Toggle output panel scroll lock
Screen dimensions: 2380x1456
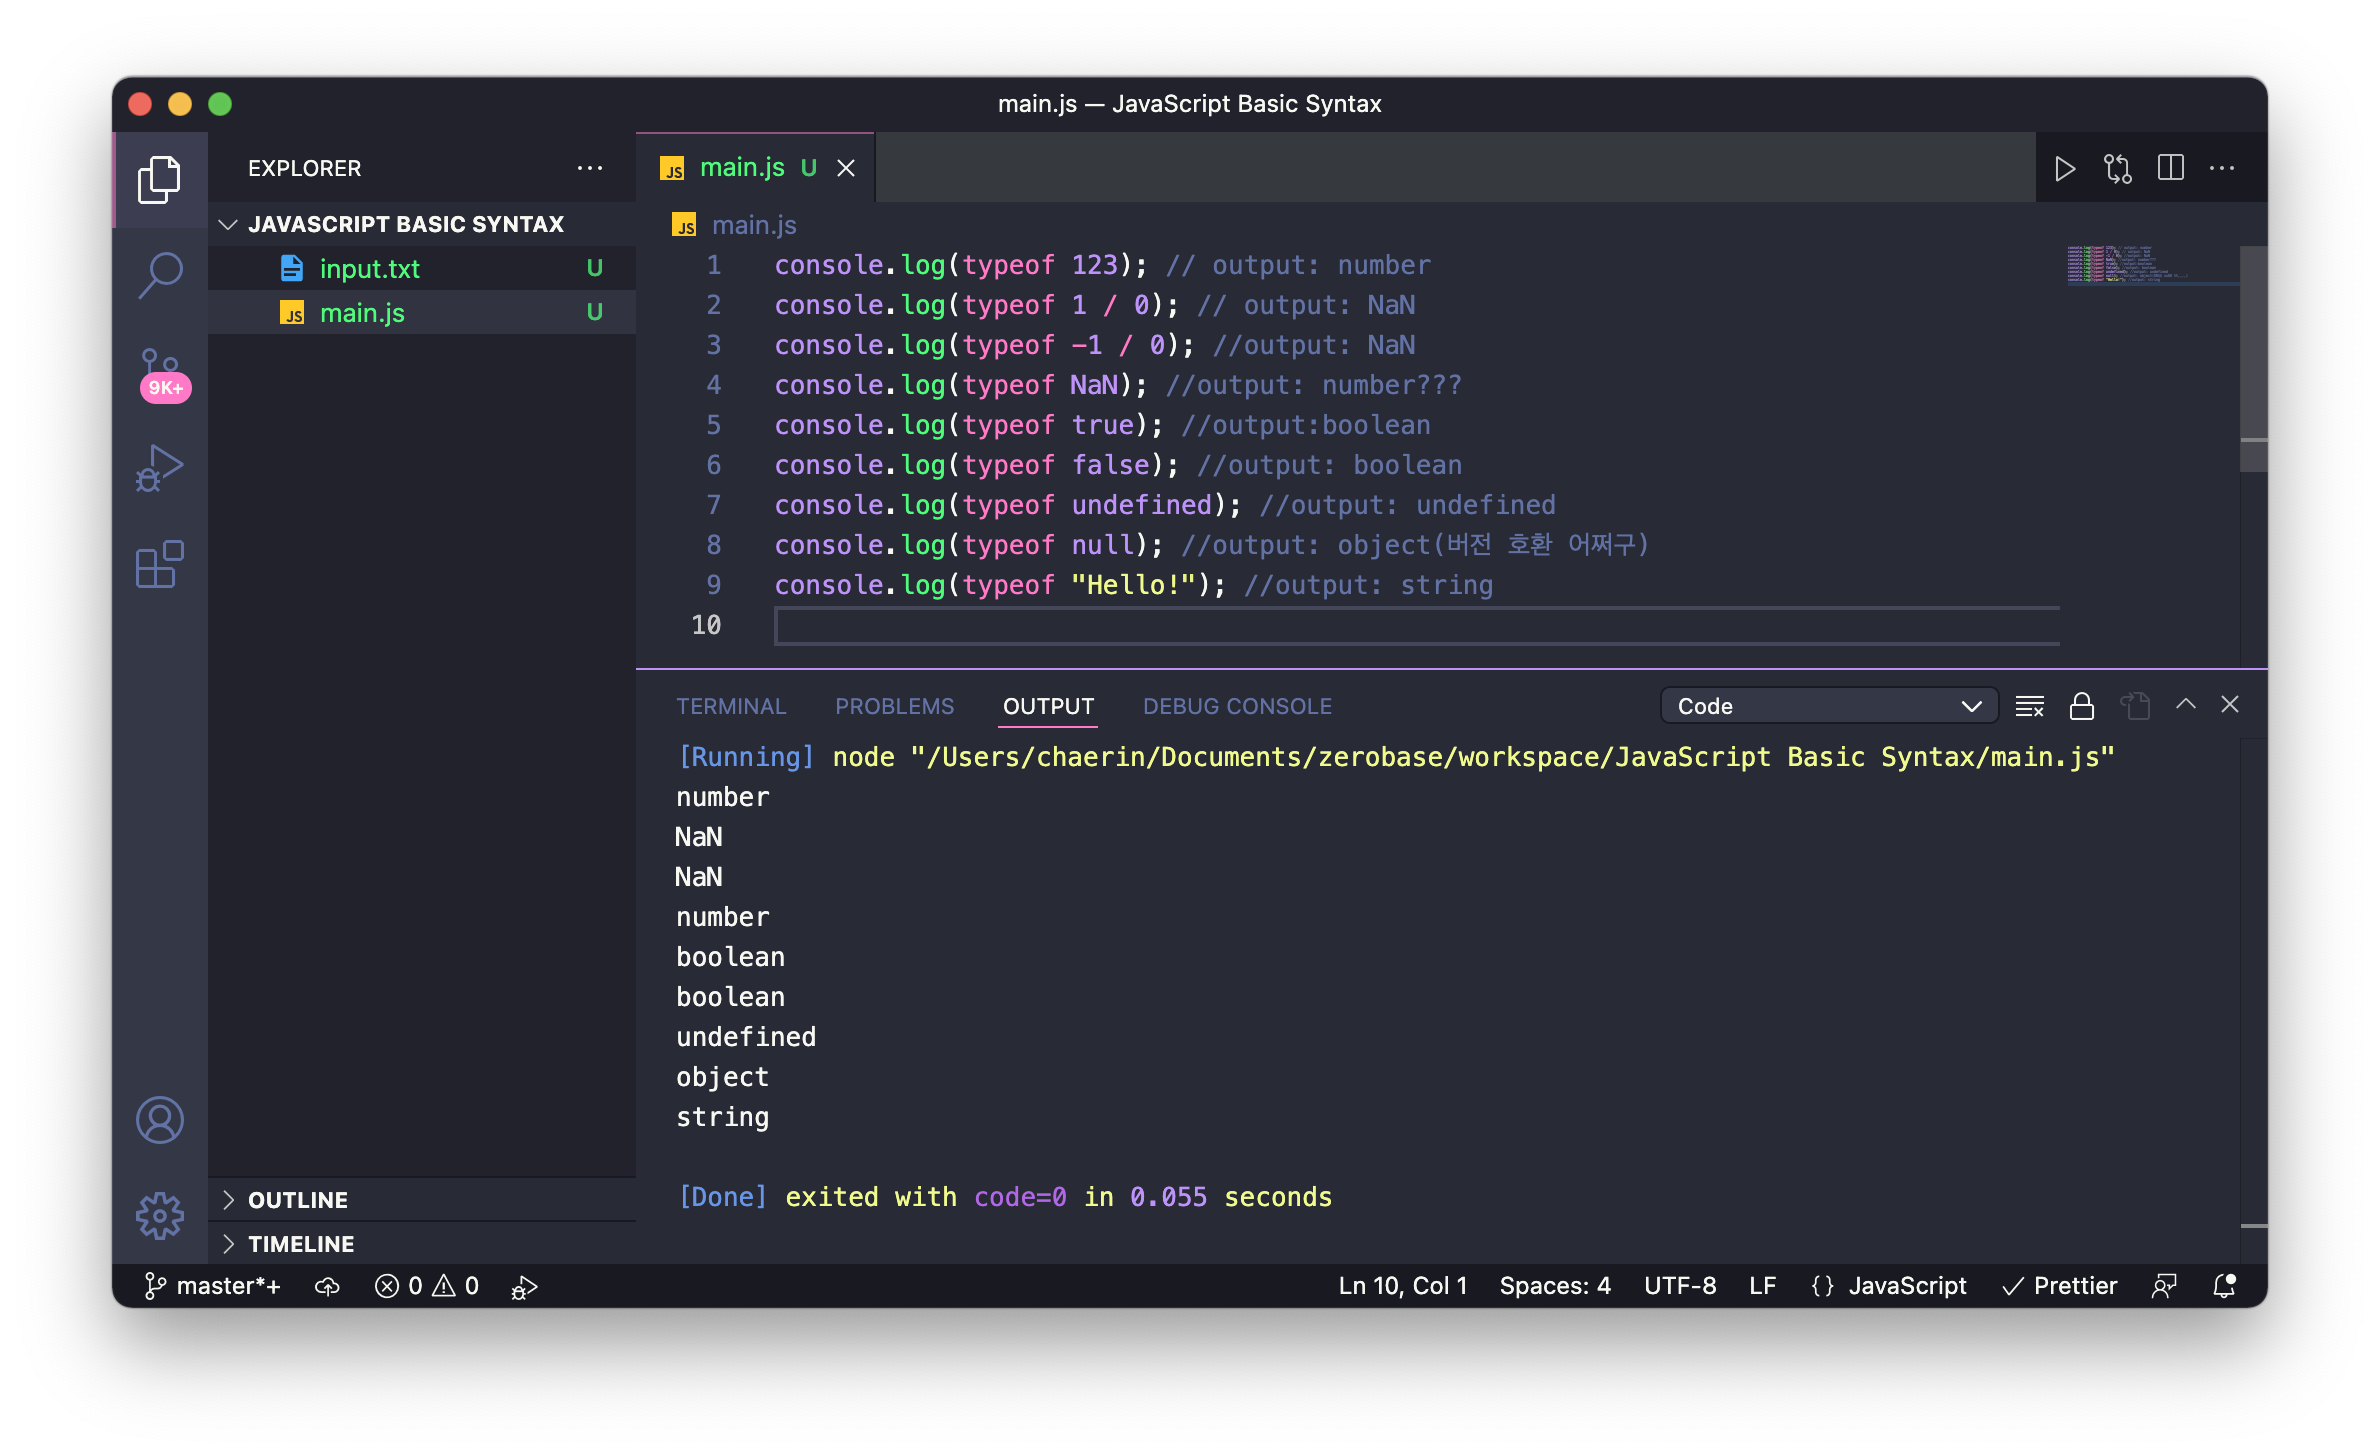[2082, 706]
